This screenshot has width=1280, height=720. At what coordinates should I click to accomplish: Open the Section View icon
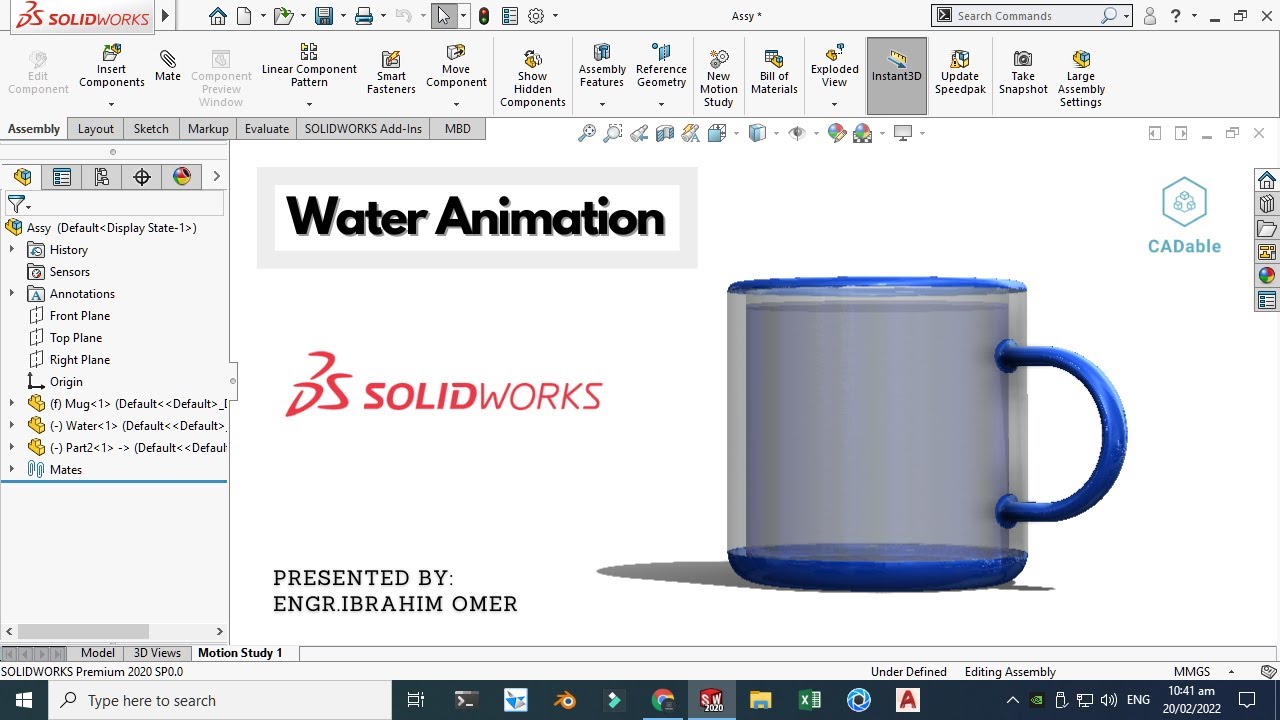pyautogui.click(x=665, y=133)
